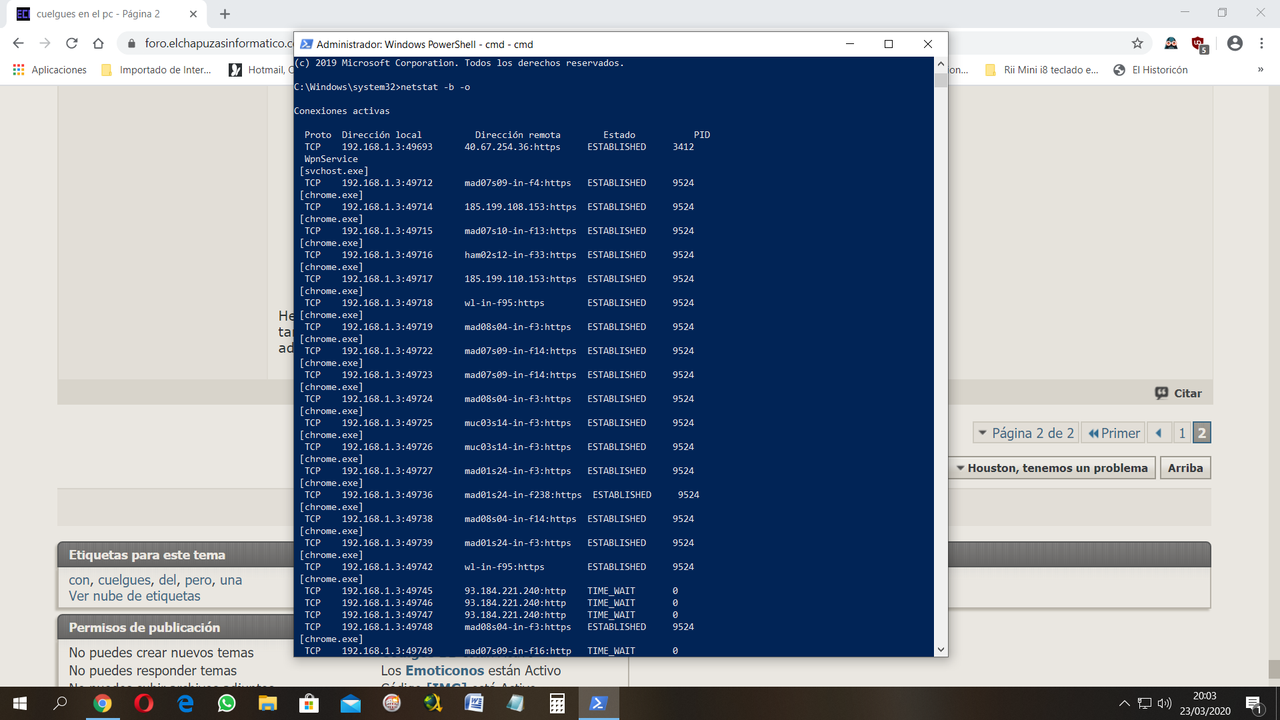The height and width of the screenshot is (720, 1280).
Task: Open WhatsApp from the taskbar
Action: (226, 703)
